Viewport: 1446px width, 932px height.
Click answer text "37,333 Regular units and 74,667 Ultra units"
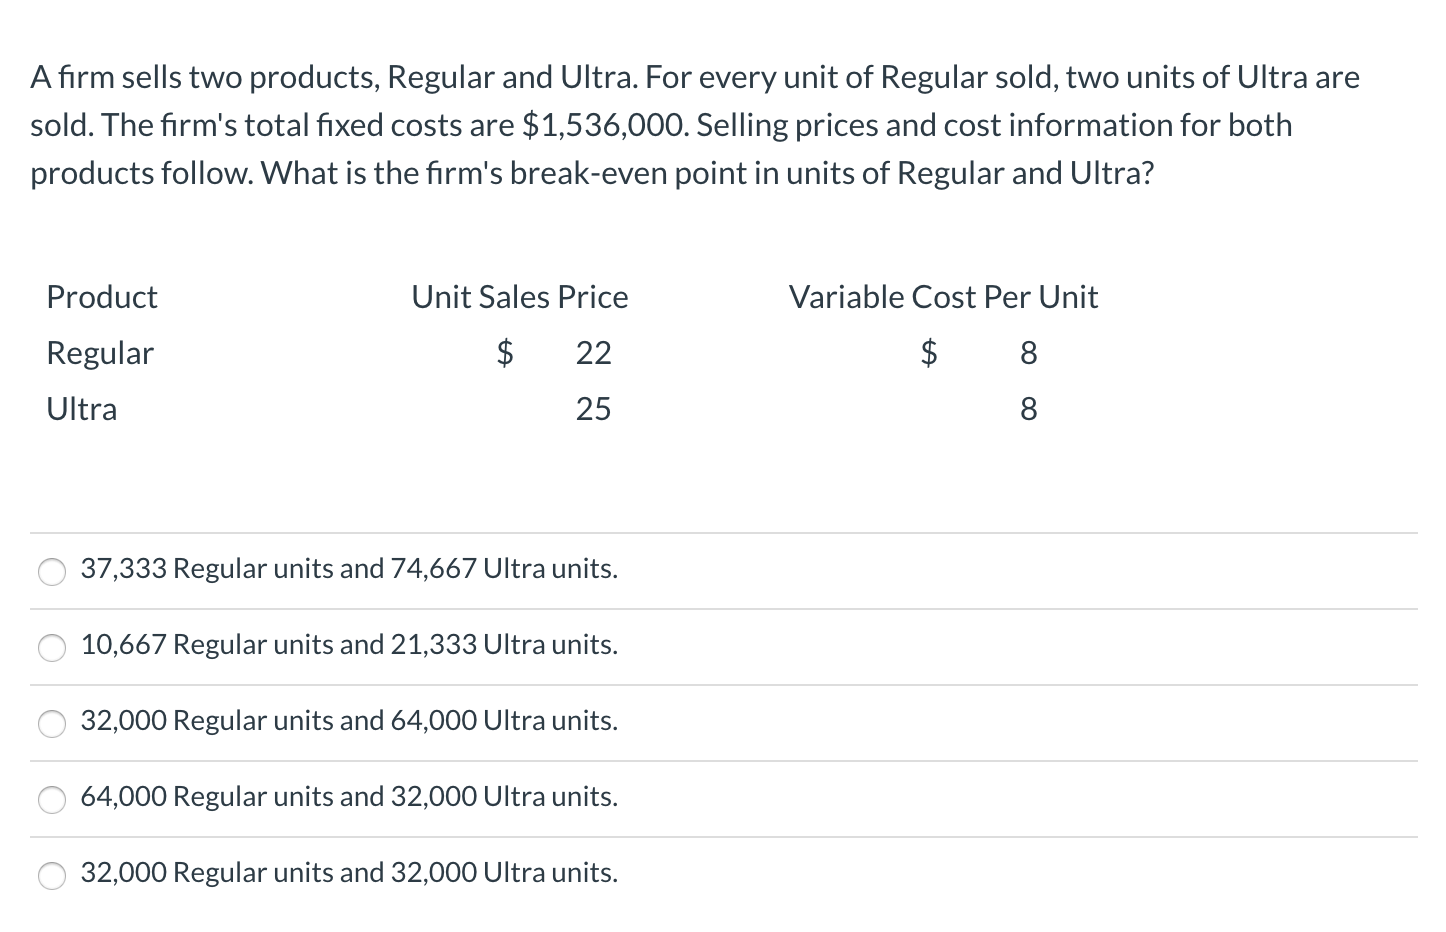tap(349, 569)
